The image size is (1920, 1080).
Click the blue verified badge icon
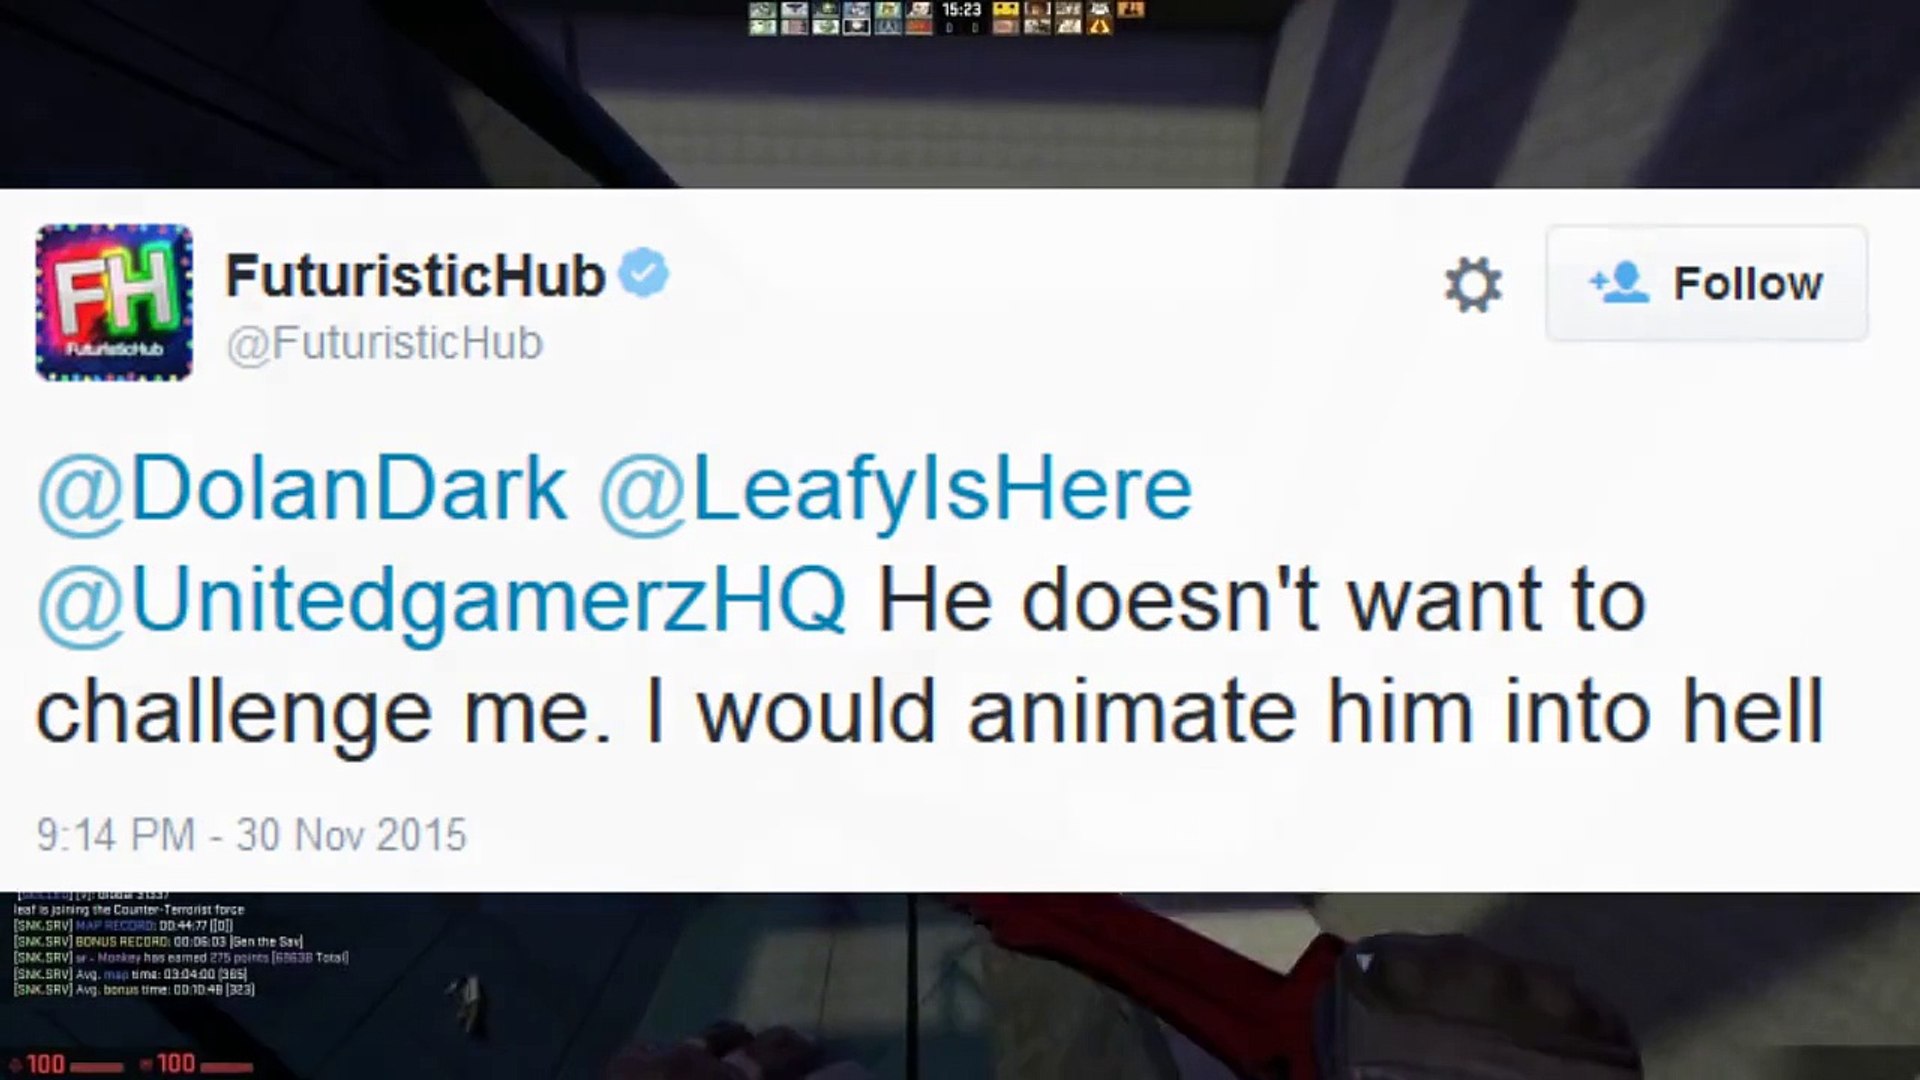(643, 272)
